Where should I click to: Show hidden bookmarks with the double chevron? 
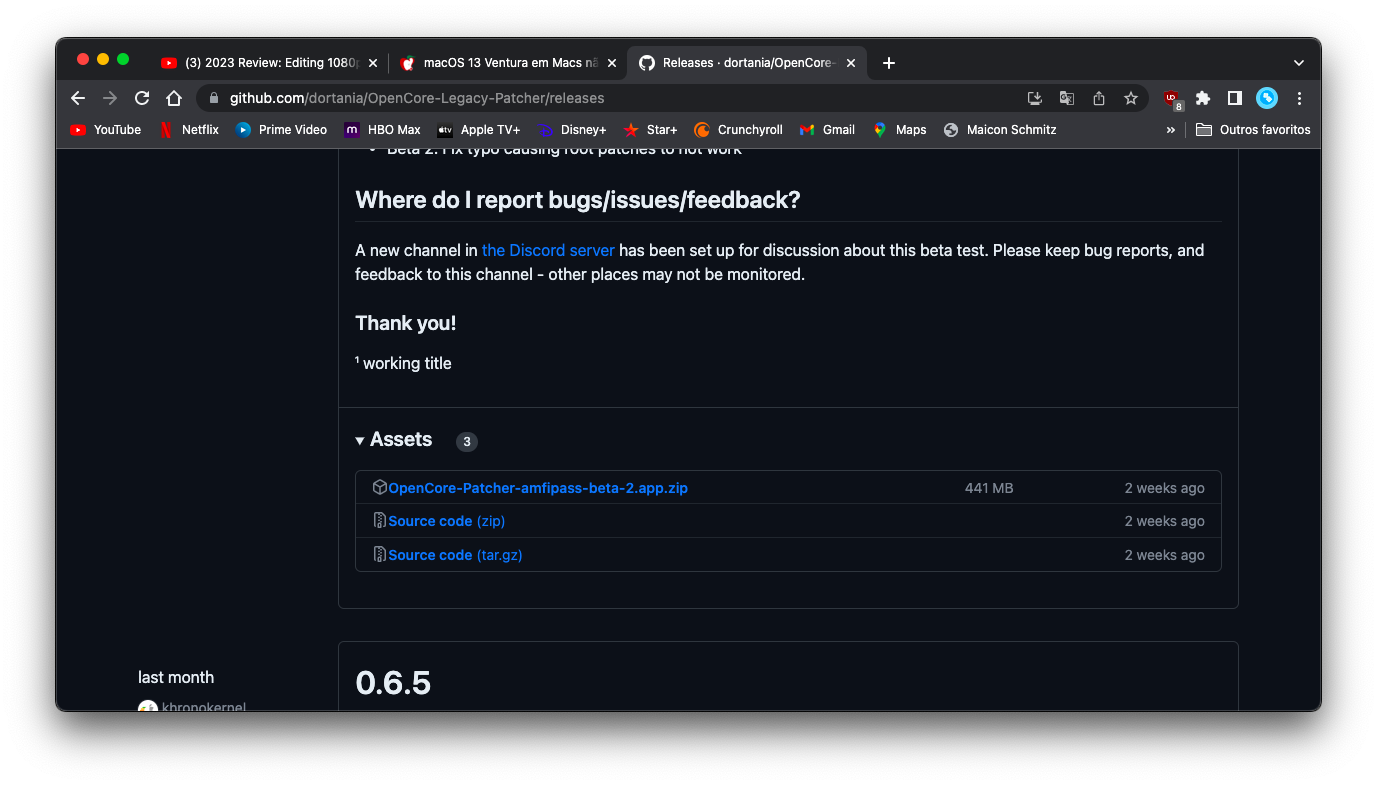click(1170, 130)
